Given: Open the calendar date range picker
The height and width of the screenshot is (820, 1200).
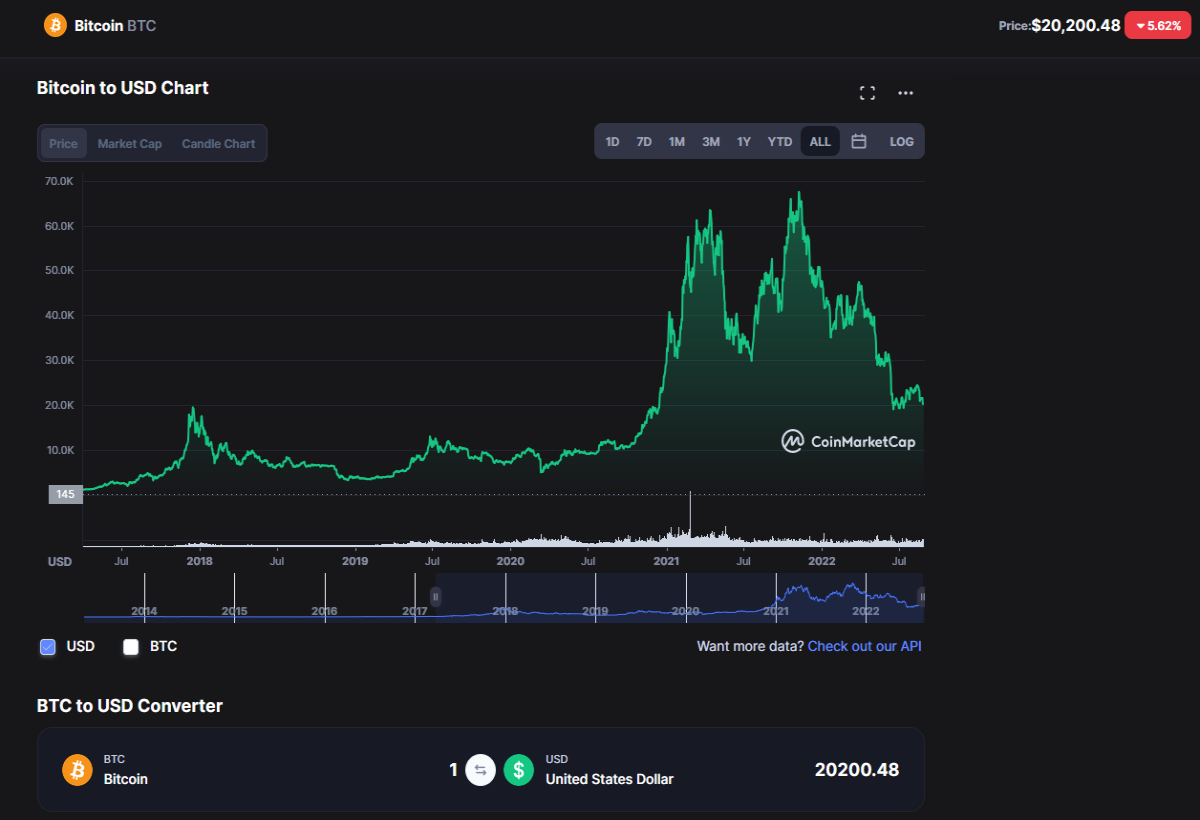Looking at the screenshot, I should [x=858, y=142].
